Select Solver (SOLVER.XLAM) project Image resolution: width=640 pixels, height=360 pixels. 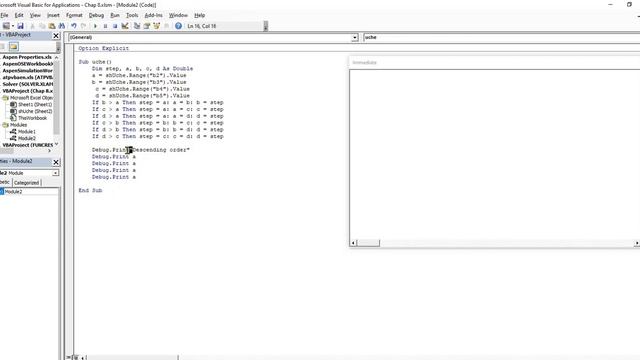tap(27, 84)
